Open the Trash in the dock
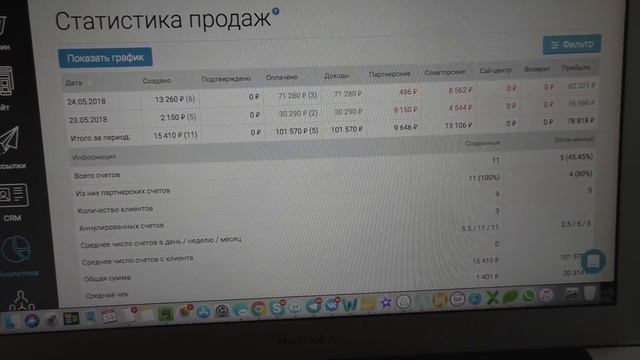The image size is (640, 360). pyautogui.click(x=590, y=293)
